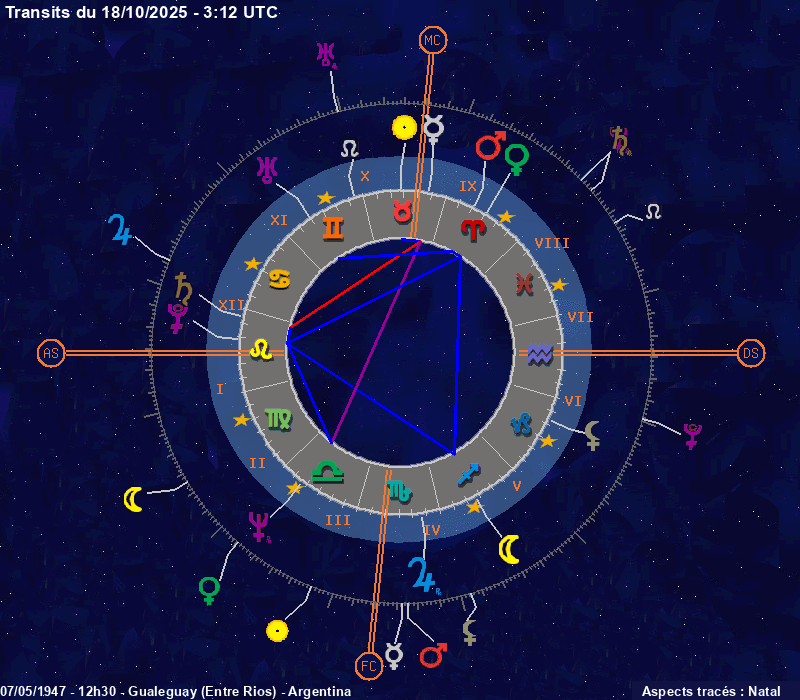Click the MC midheaven marker circle

tap(432, 40)
